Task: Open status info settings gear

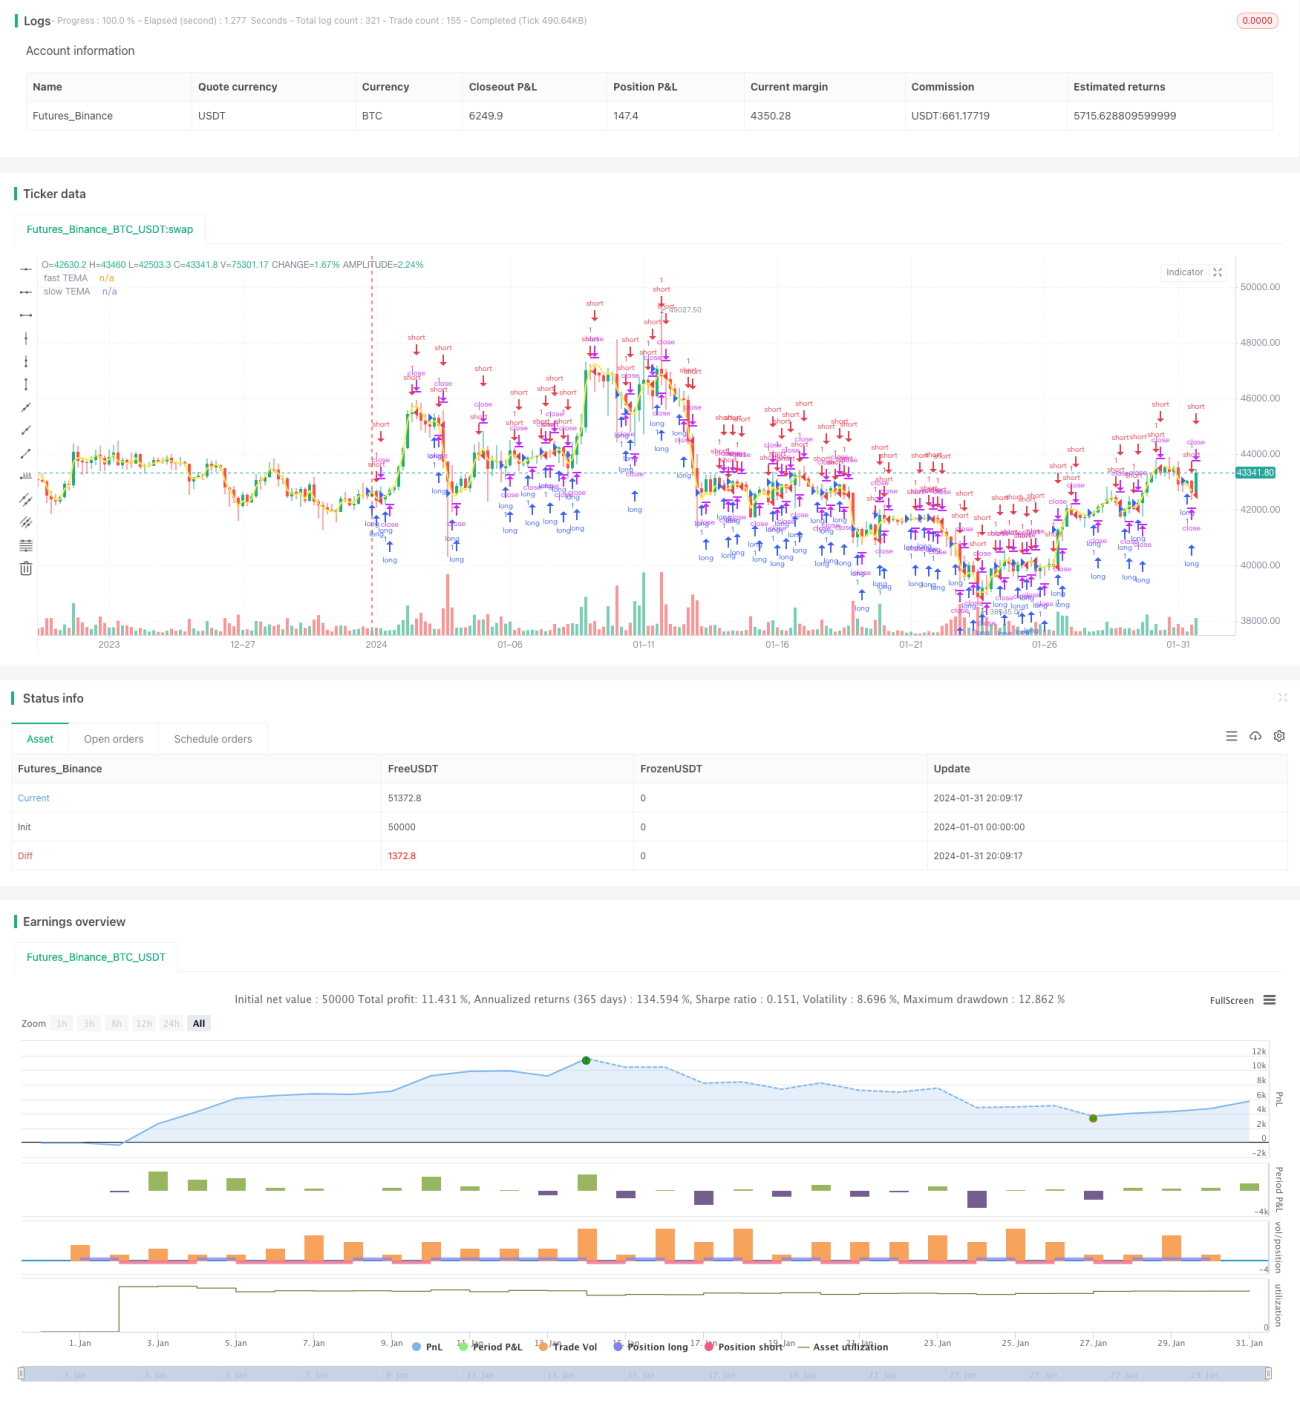Action: [x=1279, y=736]
